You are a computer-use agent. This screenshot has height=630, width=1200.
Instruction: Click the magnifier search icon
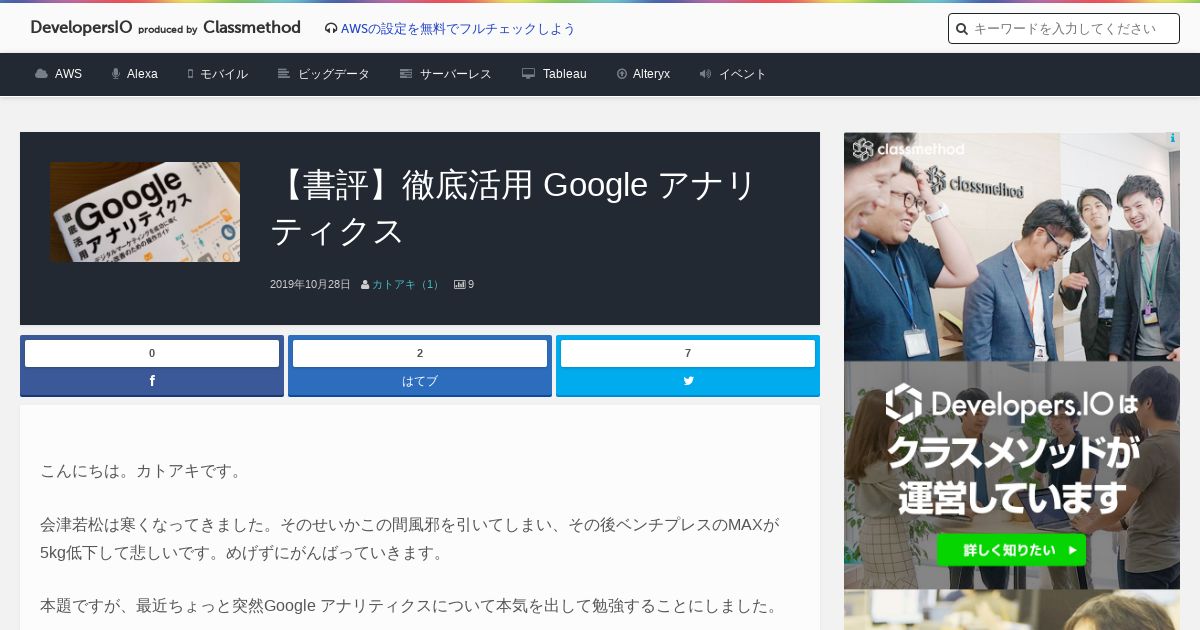pos(962,29)
